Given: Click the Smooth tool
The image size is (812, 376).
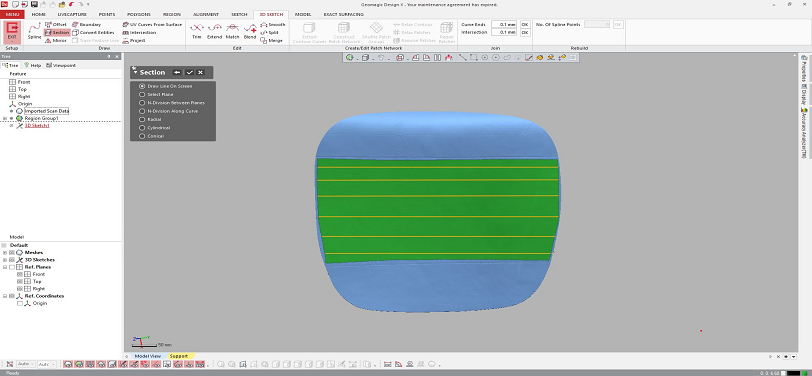Looking at the screenshot, I should click(272, 24).
